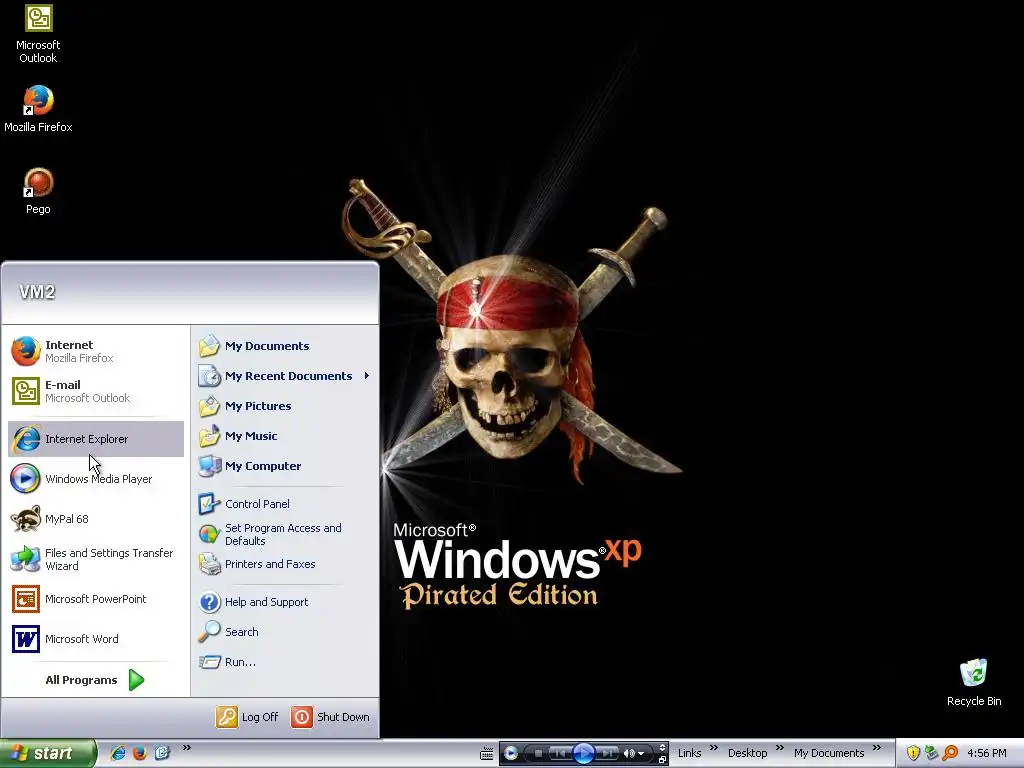This screenshot has height=768, width=1024.
Task: Open Files and Settings Transfer Wizard
Action: point(95,559)
